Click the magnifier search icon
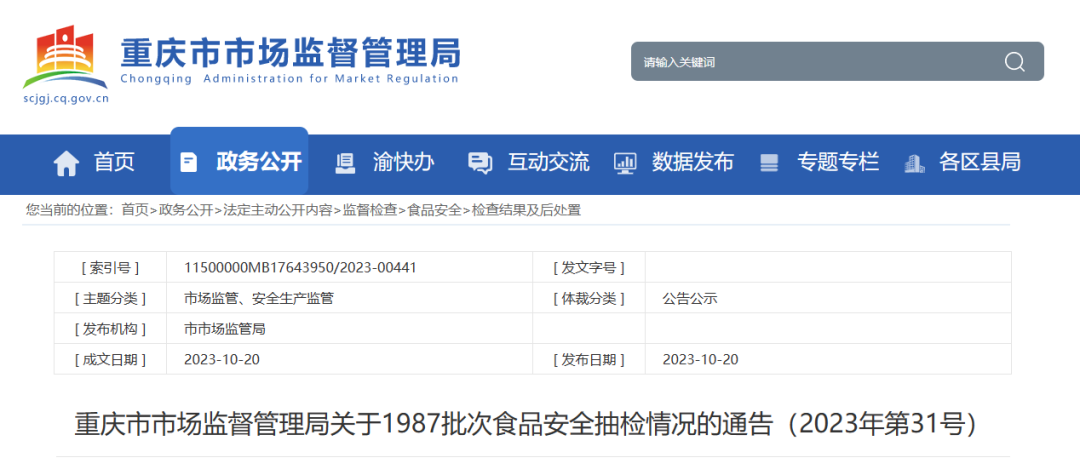Viewport: 1080px width, 475px height. coord(1015,62)
